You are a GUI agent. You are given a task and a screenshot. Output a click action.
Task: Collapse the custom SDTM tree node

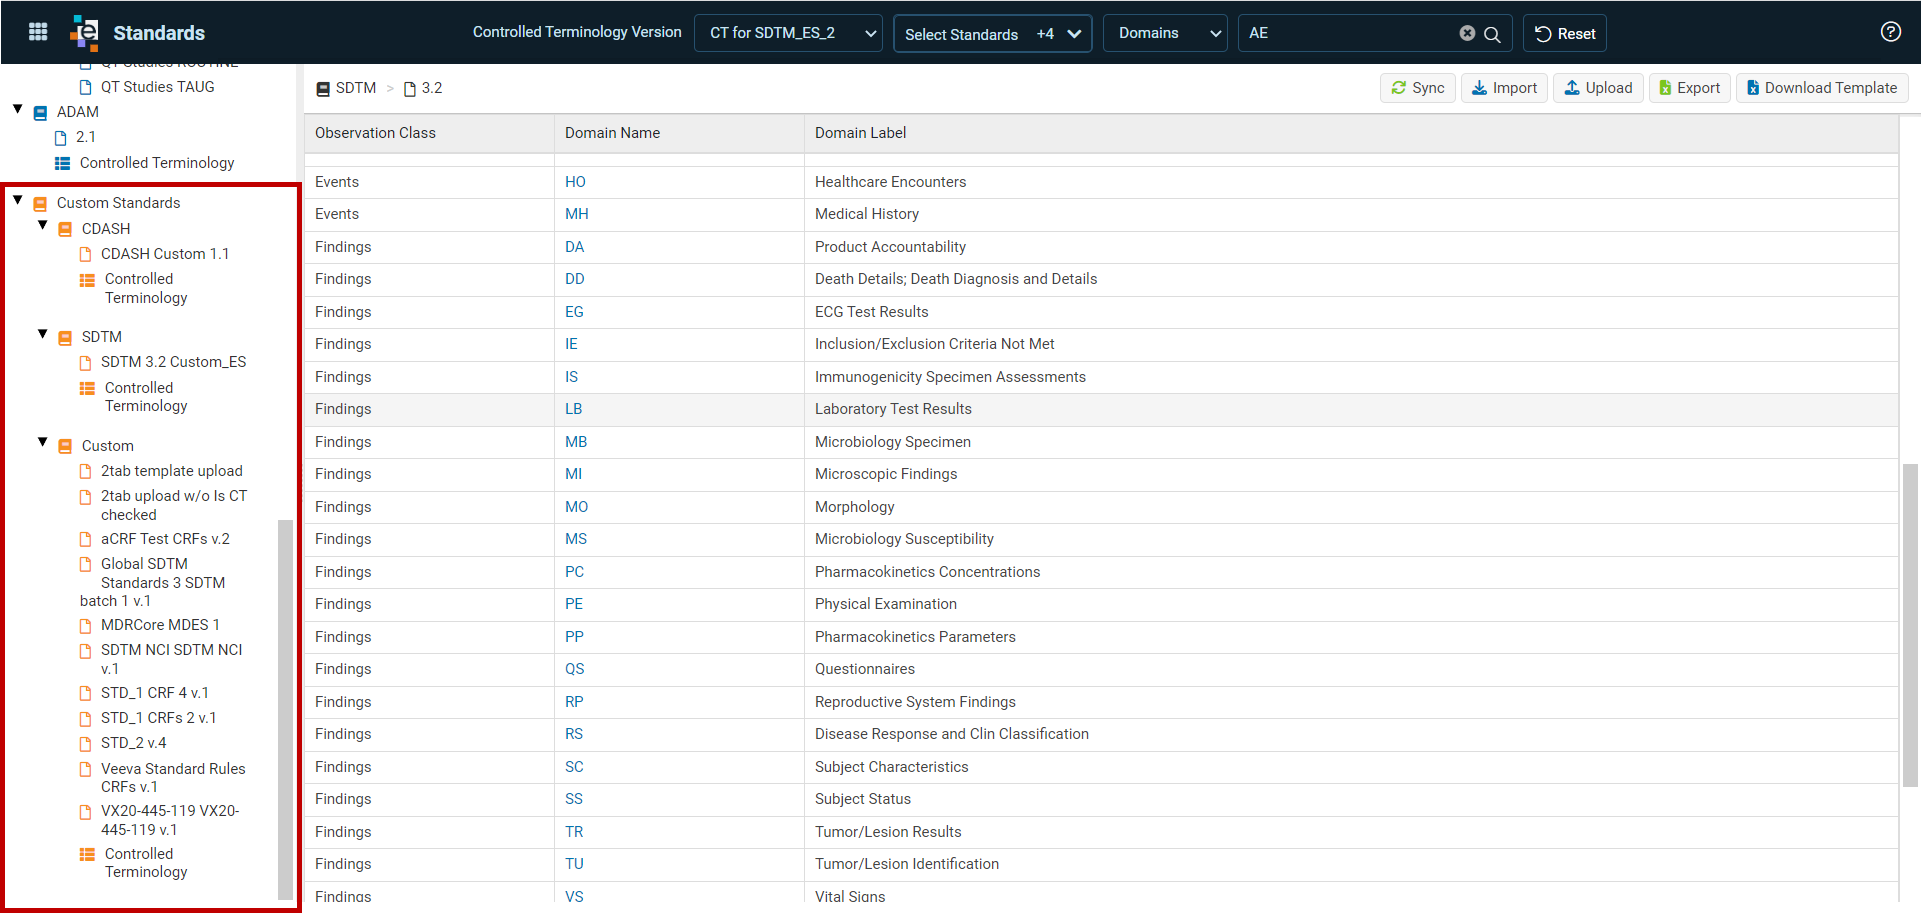point(43,334)
